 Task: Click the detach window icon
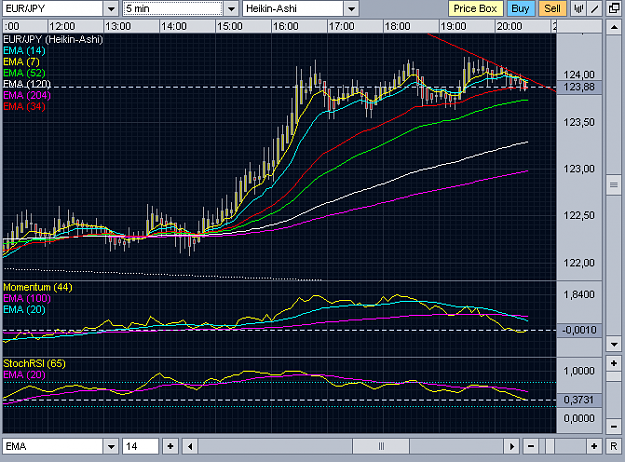(614, 9)
